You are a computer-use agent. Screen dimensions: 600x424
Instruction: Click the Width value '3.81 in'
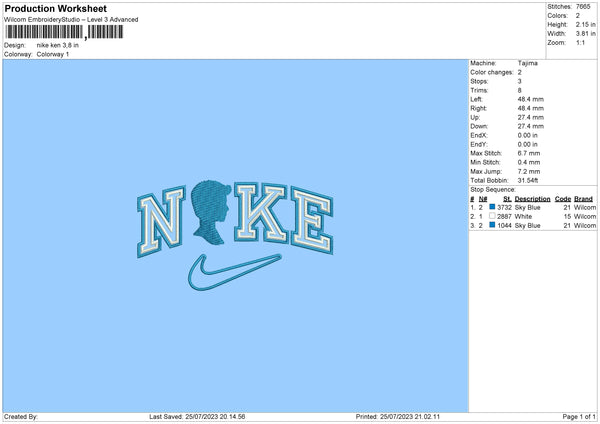click(585, 34)
